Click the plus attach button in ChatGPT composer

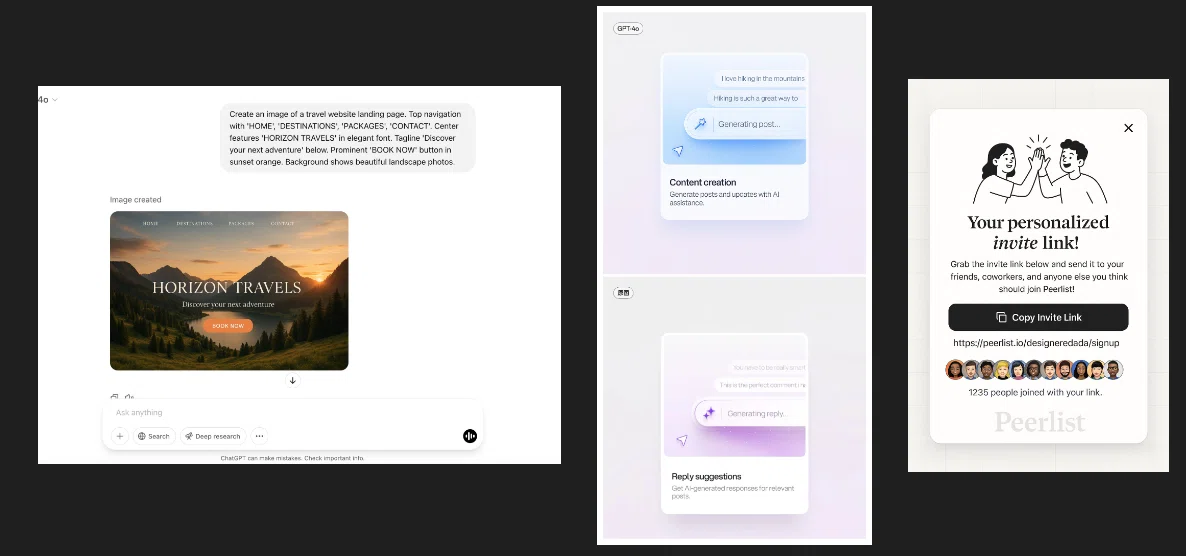click(120, 436)
